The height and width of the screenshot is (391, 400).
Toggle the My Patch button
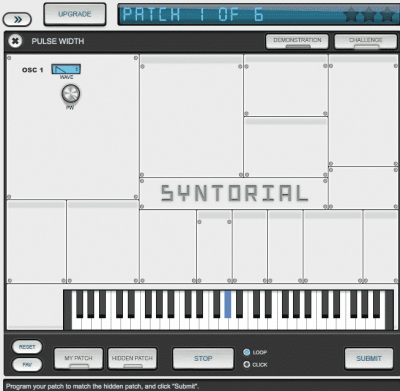[x=78, y=358]
